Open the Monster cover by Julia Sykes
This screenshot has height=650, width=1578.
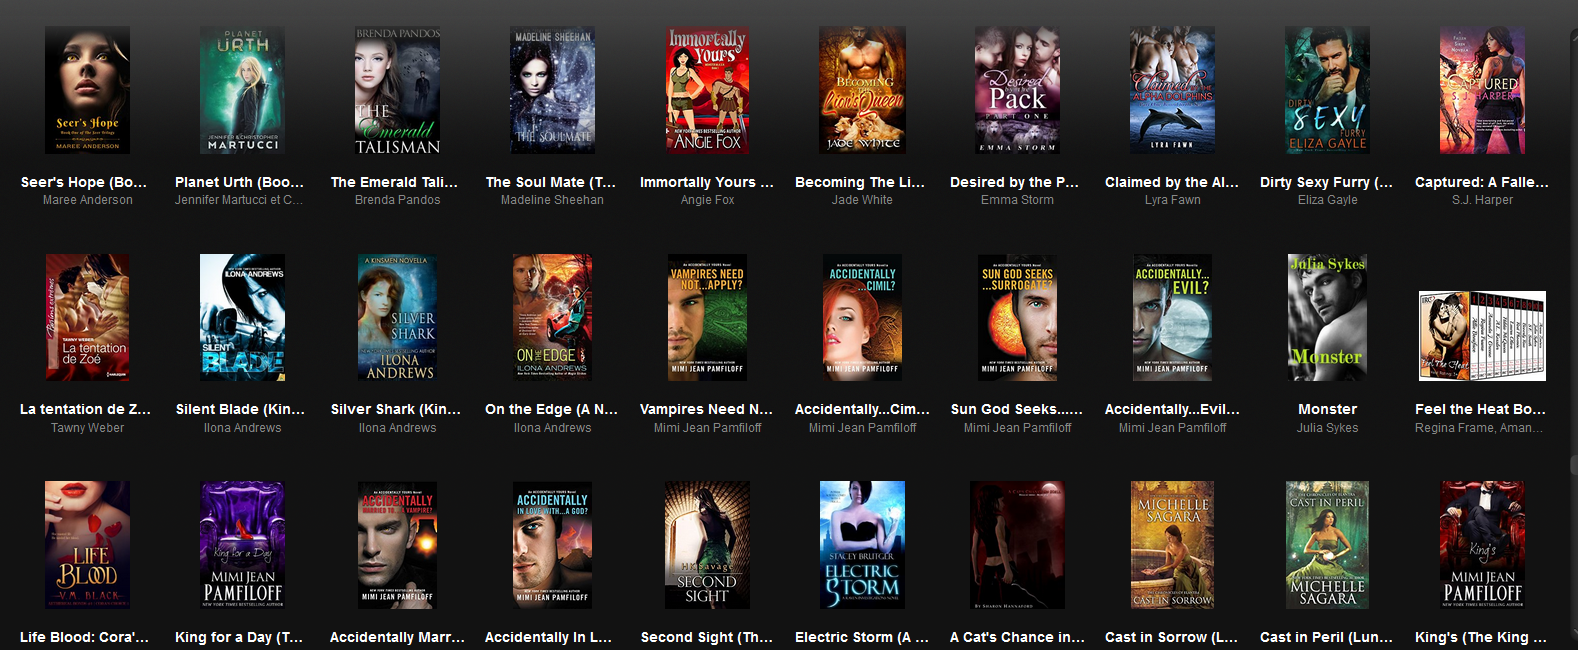(1327, 317)
